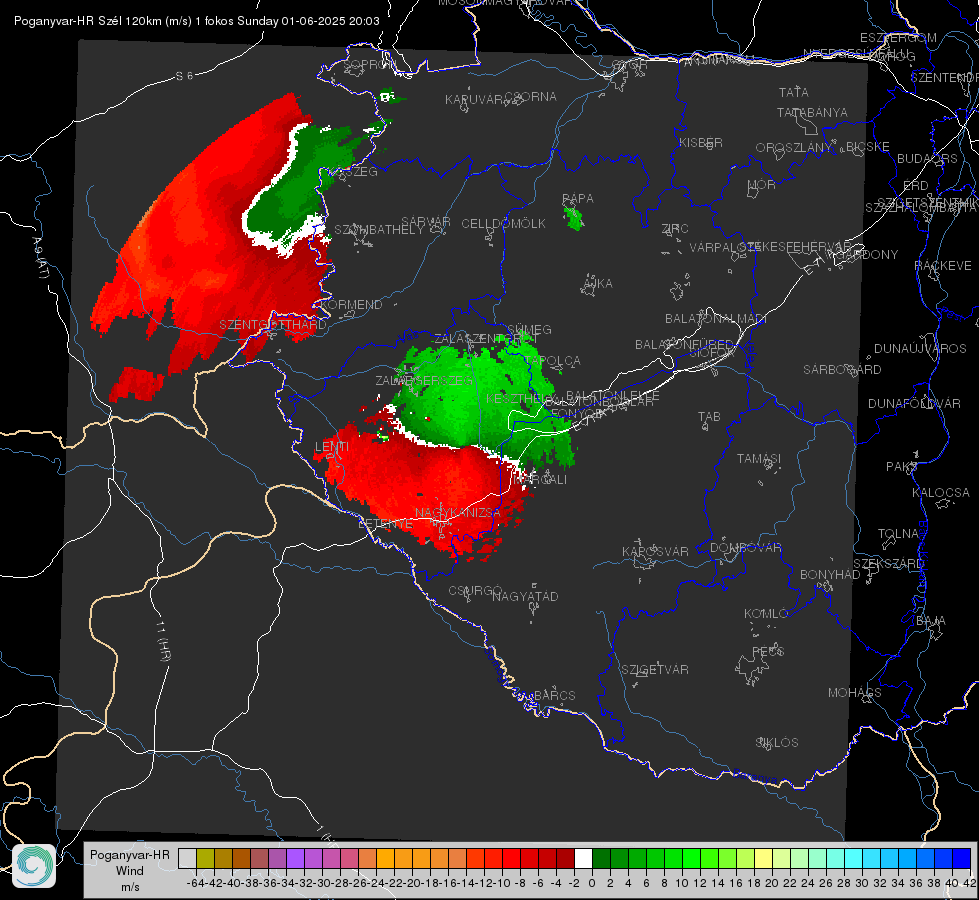This screenshot has width=979, height=900.
Task: Click the KOMLO town label
Action: [x=766, y=614]
